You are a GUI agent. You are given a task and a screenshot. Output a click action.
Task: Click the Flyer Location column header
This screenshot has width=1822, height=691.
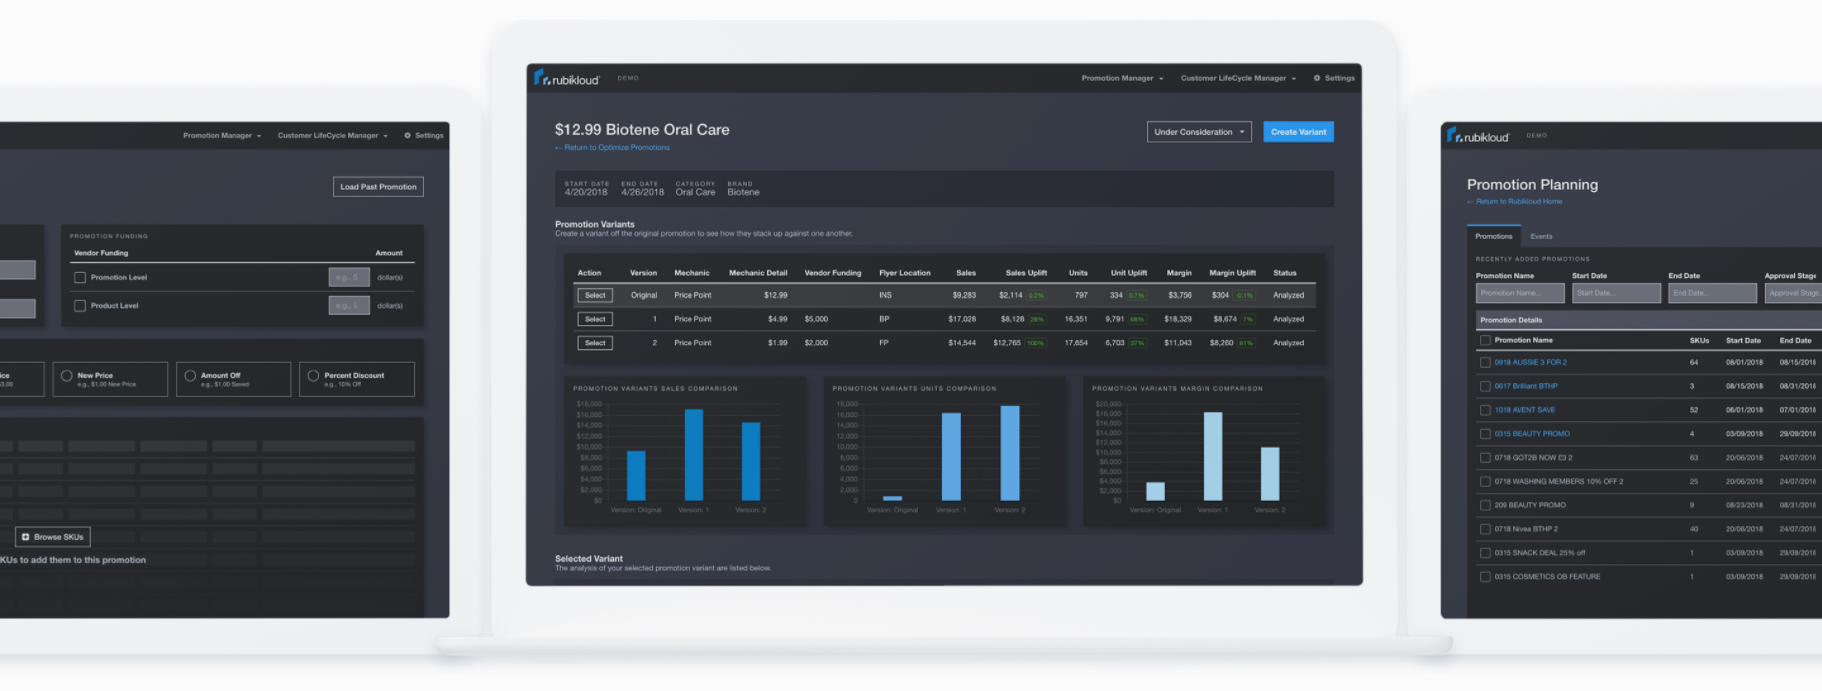[905, 273]
